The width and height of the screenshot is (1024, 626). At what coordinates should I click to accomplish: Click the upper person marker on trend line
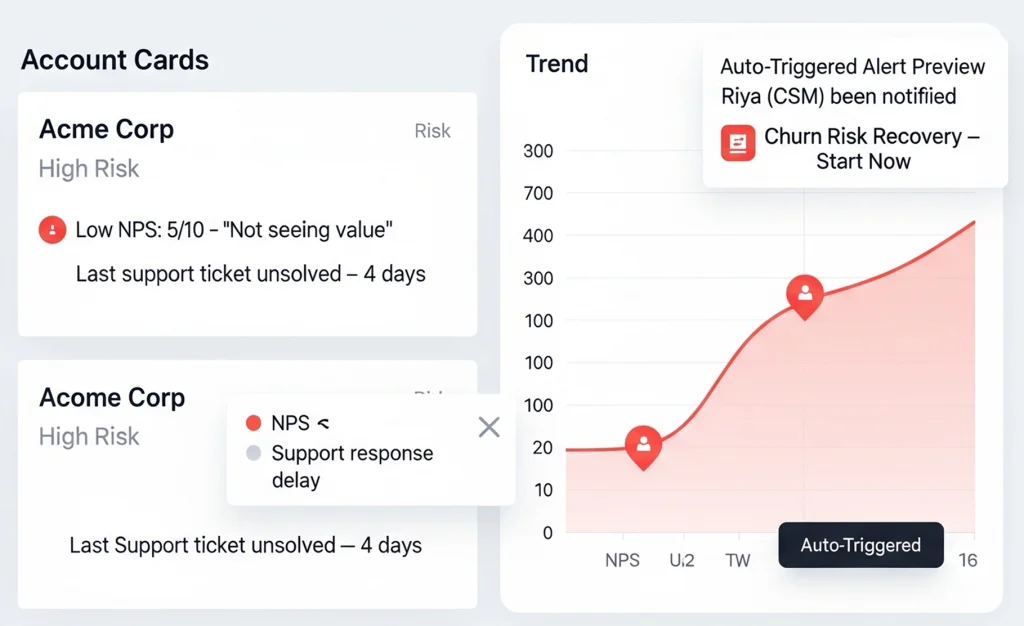(x=804, y=294)
